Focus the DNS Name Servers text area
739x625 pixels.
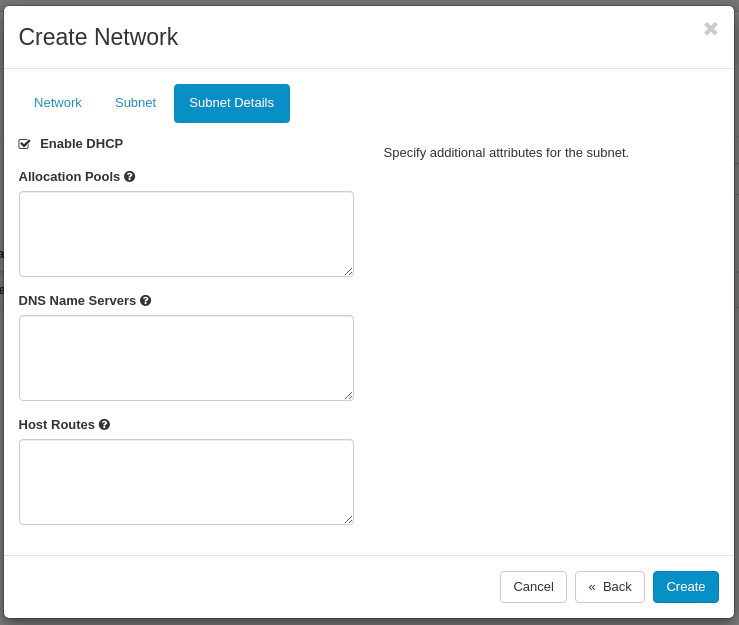186,358
